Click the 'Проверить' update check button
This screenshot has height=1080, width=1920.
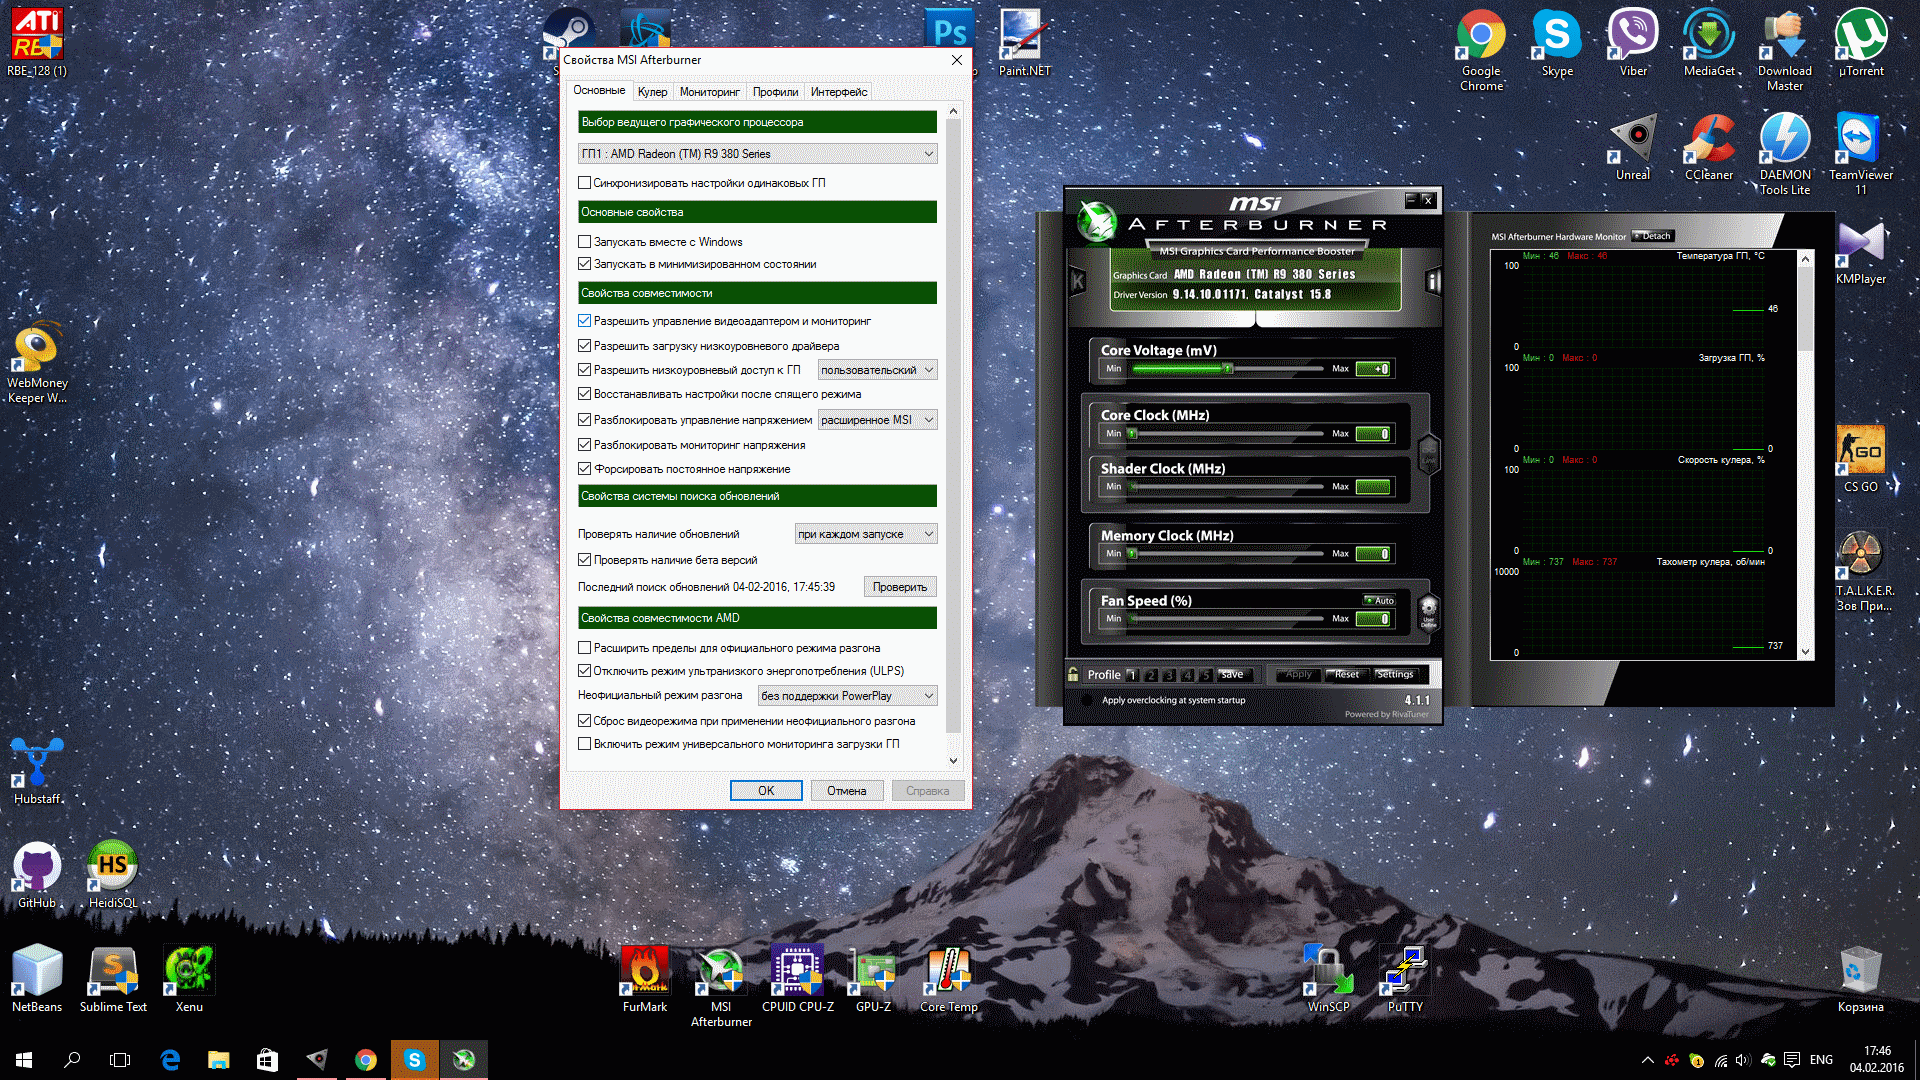coord(899,587)
